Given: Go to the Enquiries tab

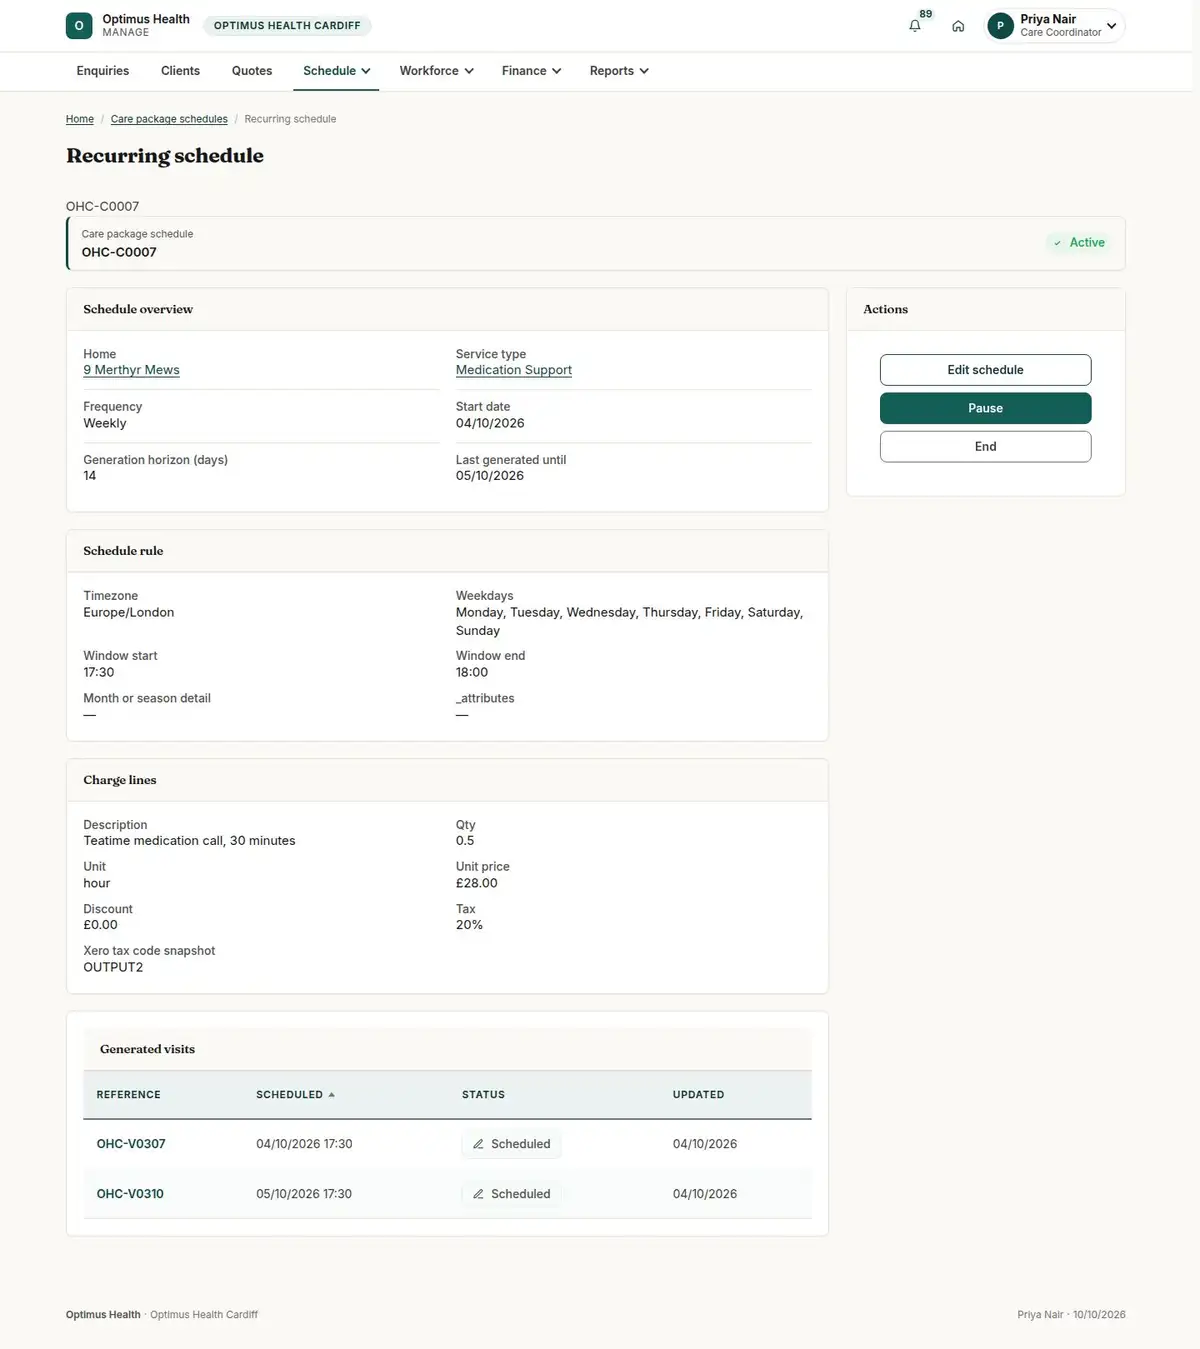Looking at the screenshot, I should click(x=103, y=71).
